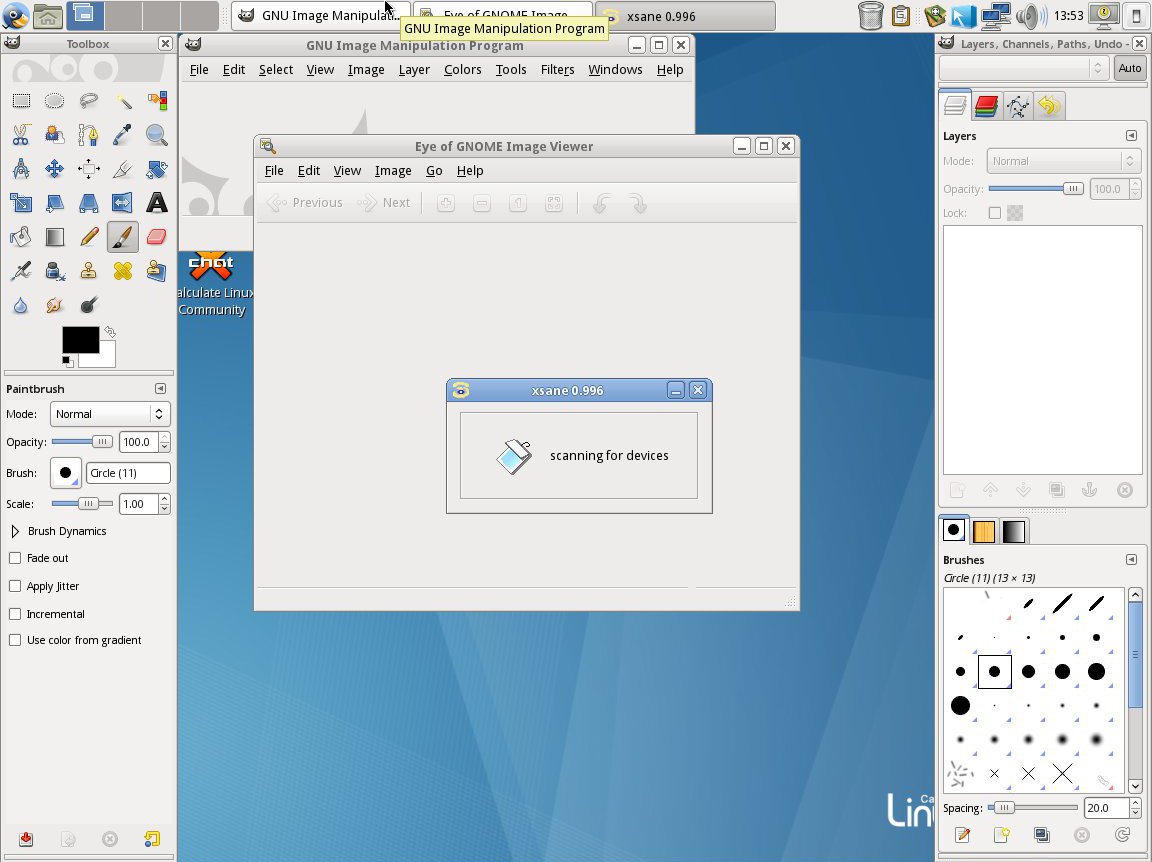Open the Go menu in Image Viewer

pos(434,171)
